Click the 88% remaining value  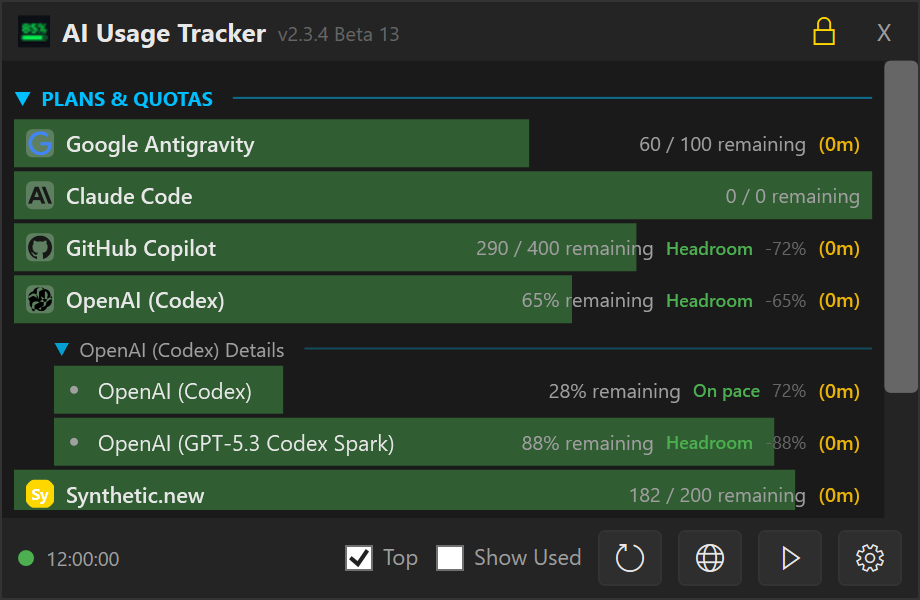[587, 443]
